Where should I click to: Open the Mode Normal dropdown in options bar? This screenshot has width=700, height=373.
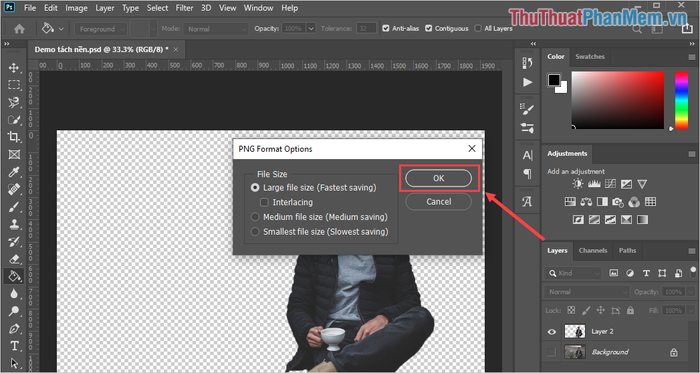point(216,29)
